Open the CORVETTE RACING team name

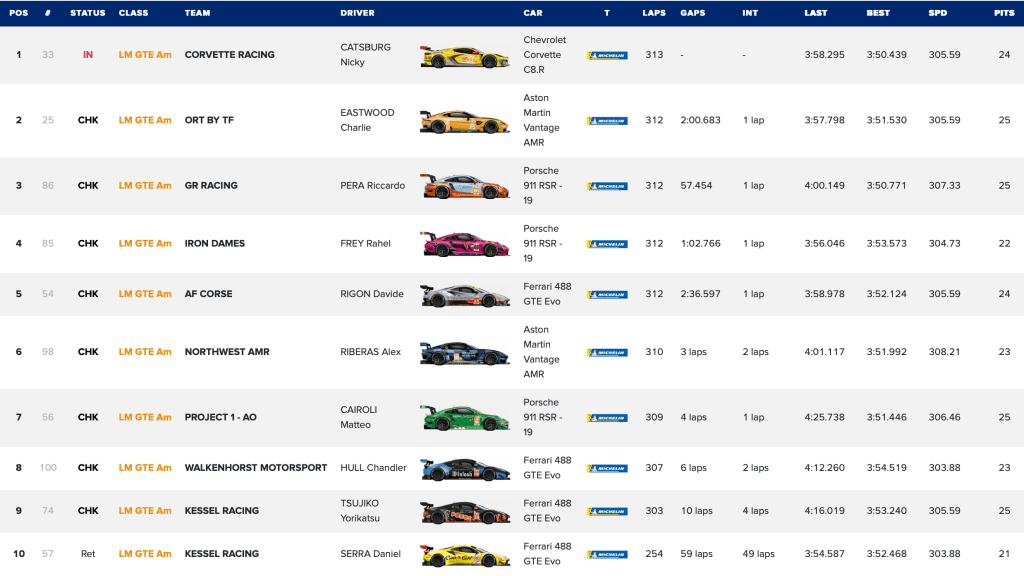pyautogui.click(x=229, y=55)
